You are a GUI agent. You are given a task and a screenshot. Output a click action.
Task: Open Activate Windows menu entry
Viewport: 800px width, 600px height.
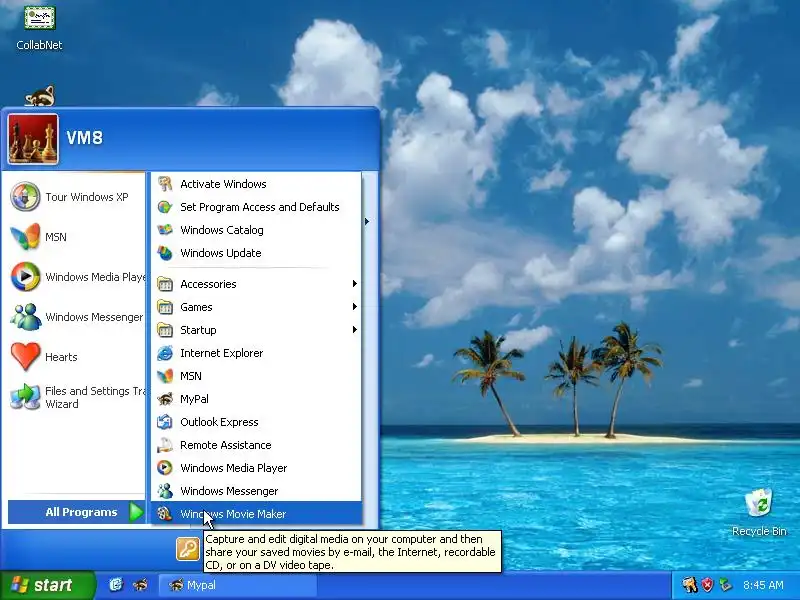pos(256,184)
